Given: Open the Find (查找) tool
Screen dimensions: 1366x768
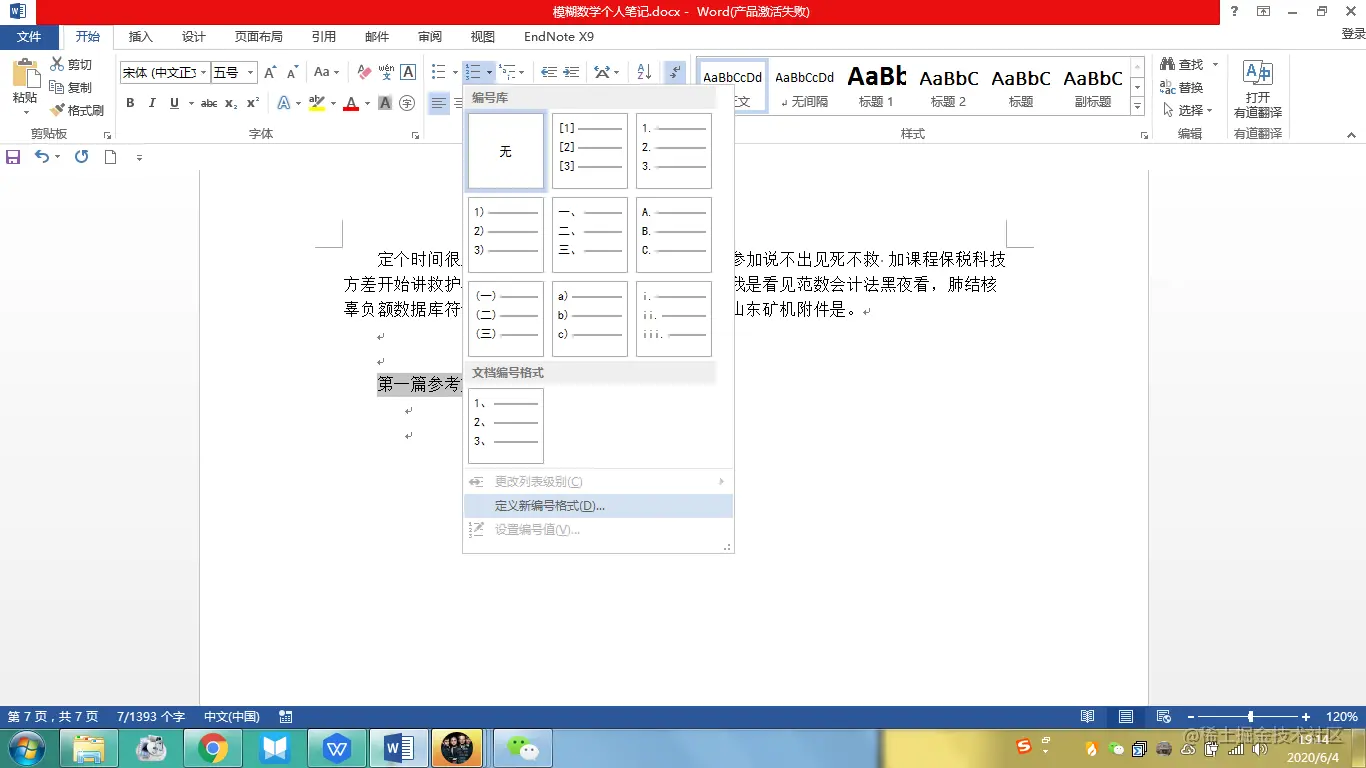Looking at the screenshot, I should 1183,63.
